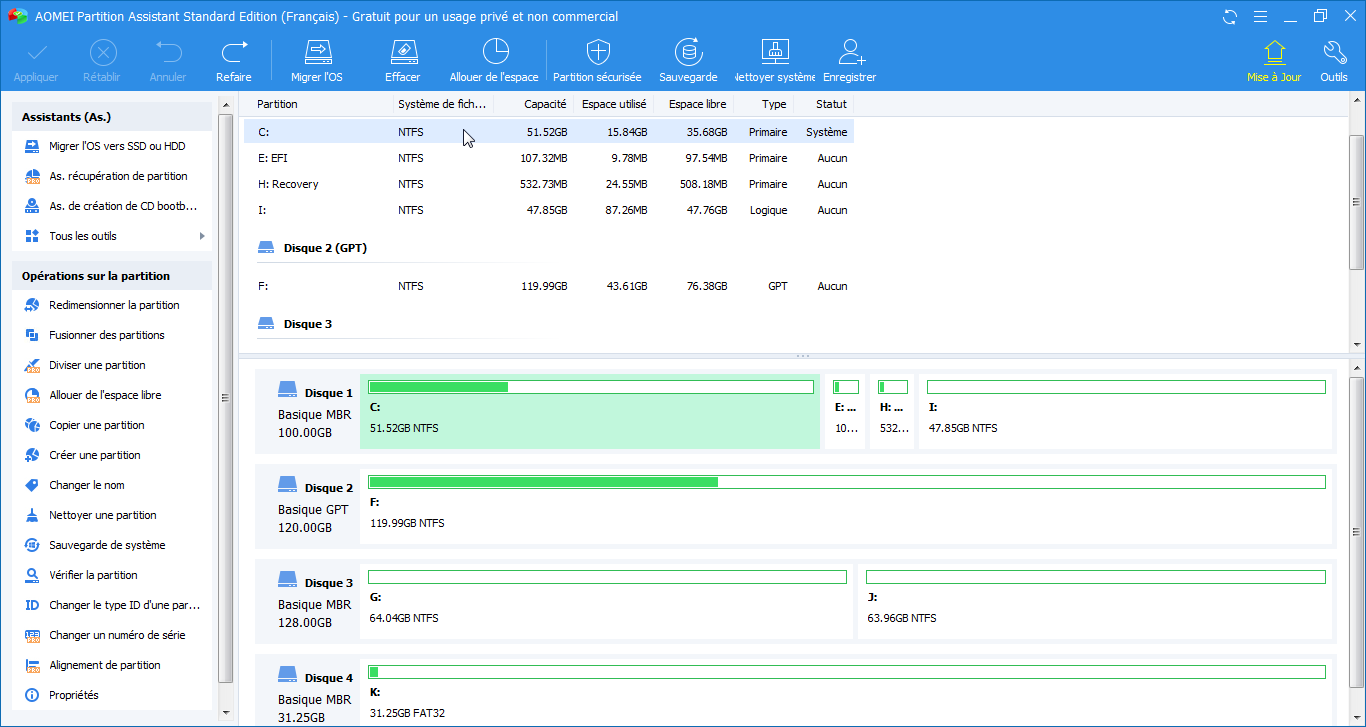1366x727 pixels.
Task: Click the refresh arrows icon in the title bar
Action: 1230,16
